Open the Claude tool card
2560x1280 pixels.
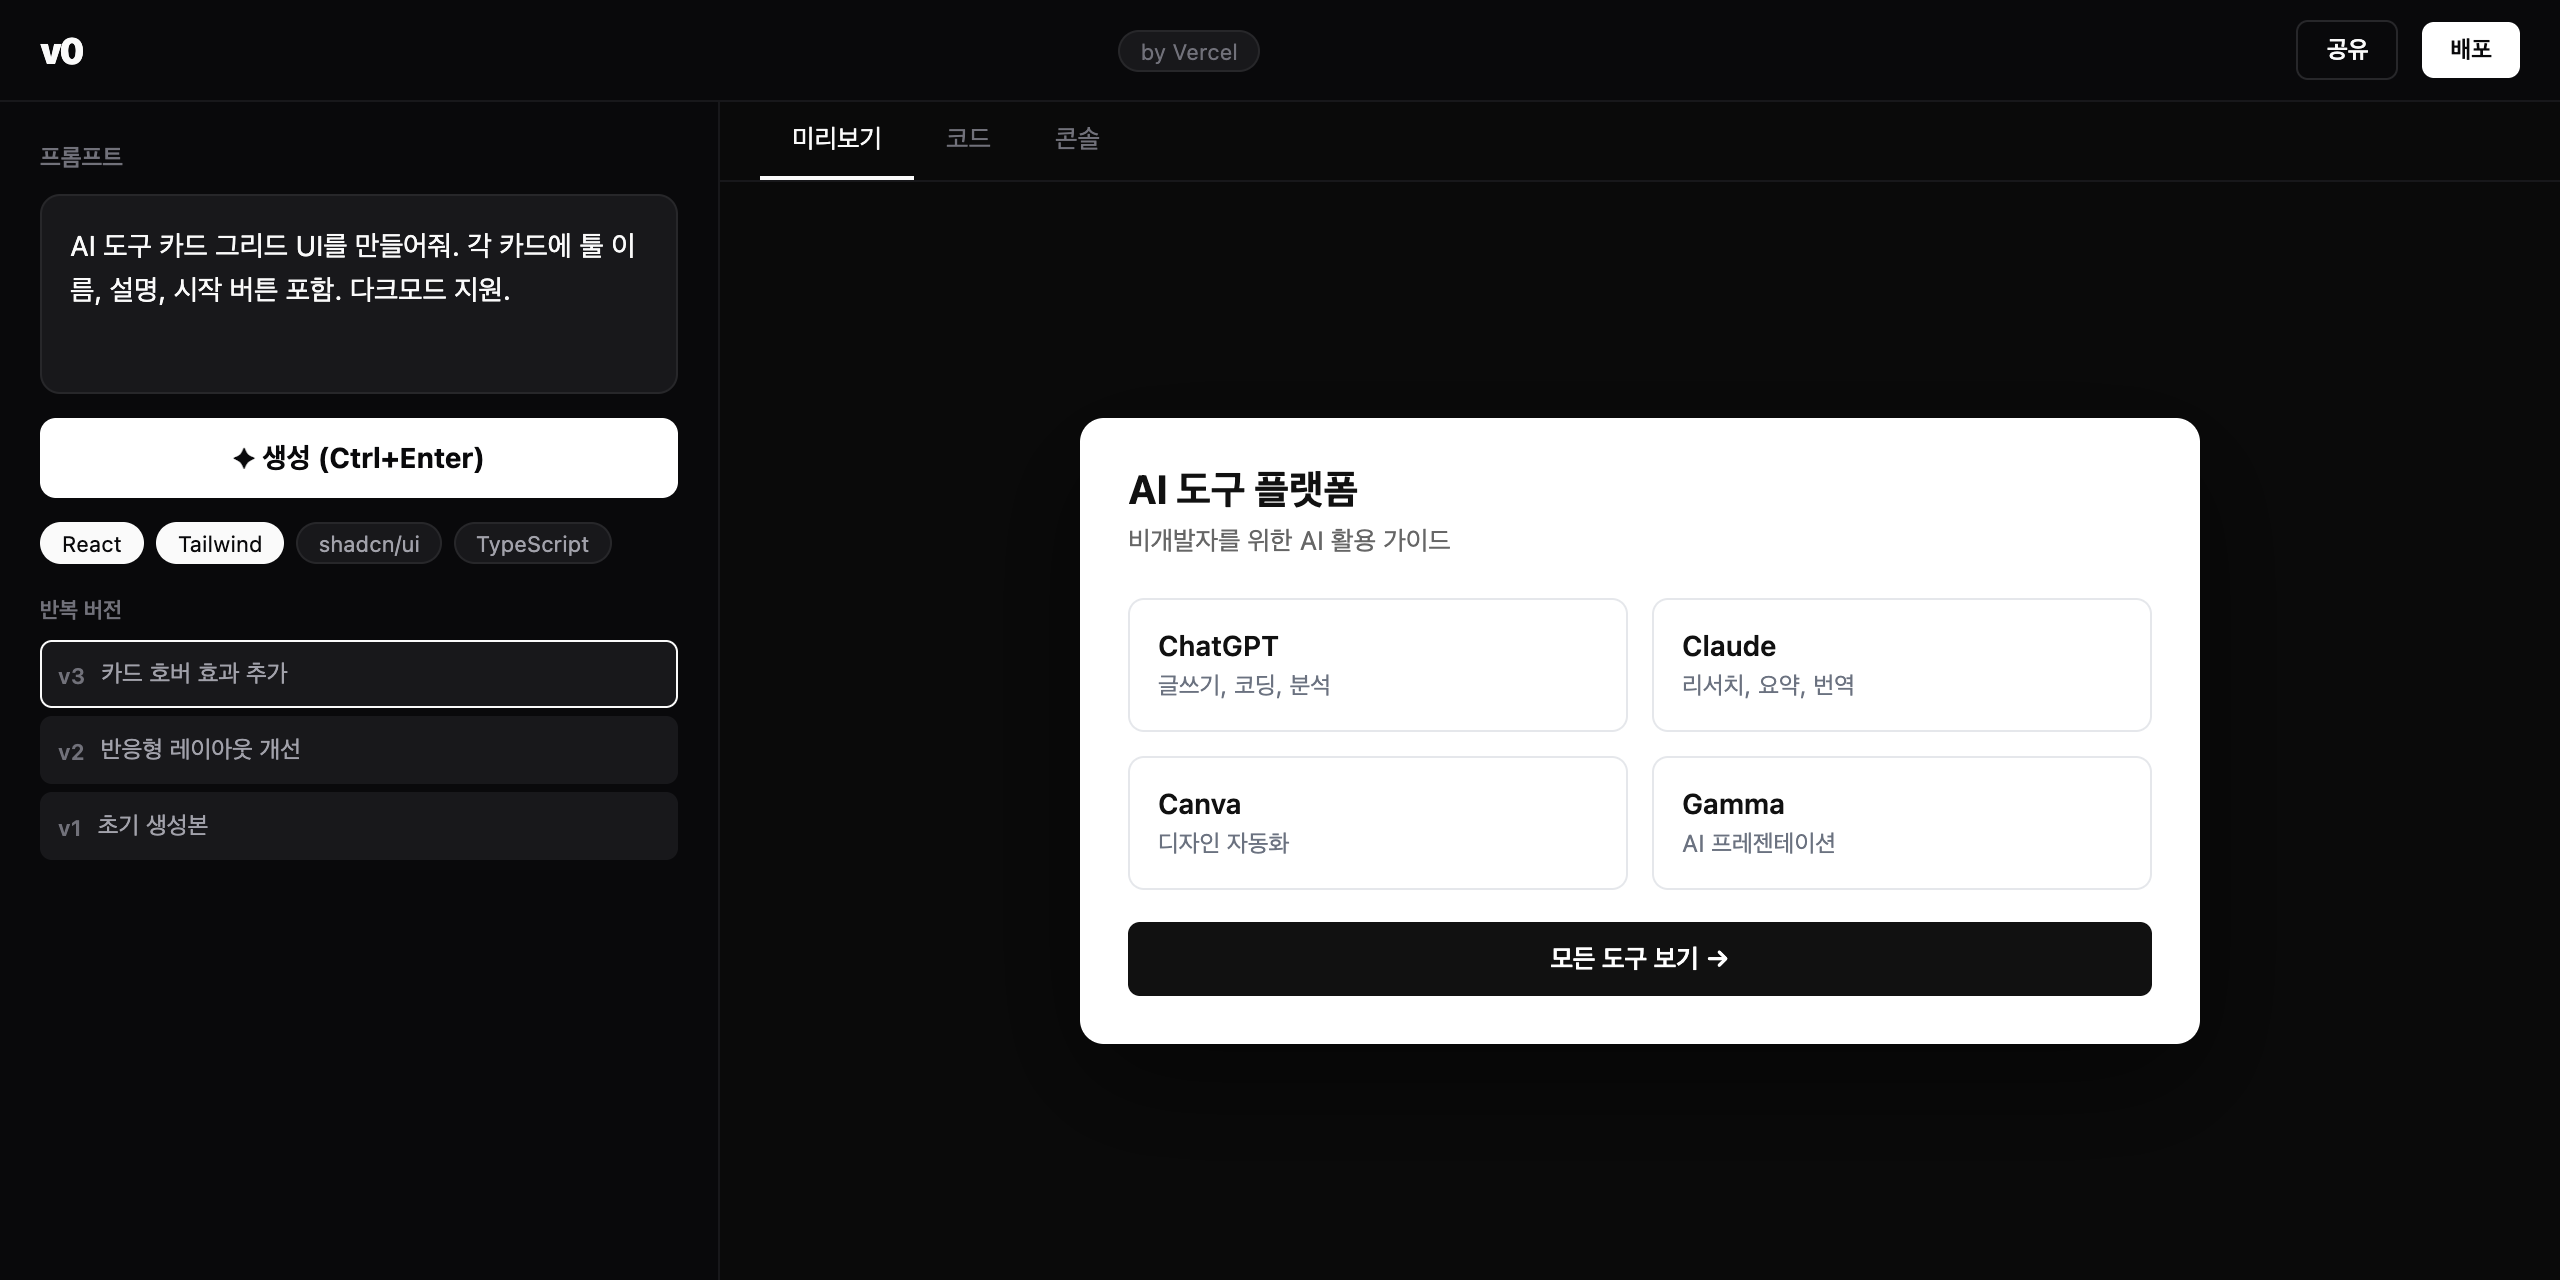[x=1902, y=665]
